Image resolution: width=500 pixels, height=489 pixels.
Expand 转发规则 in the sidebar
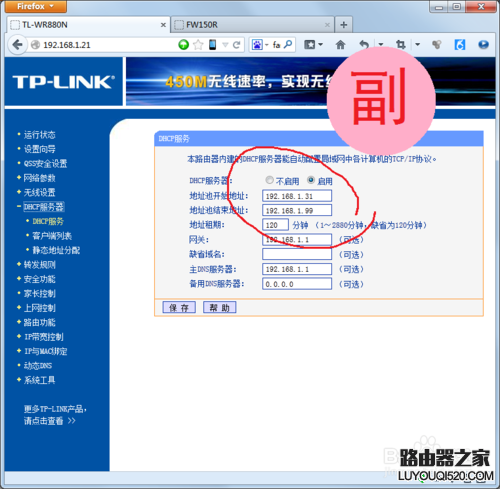(x=39, y=265)
